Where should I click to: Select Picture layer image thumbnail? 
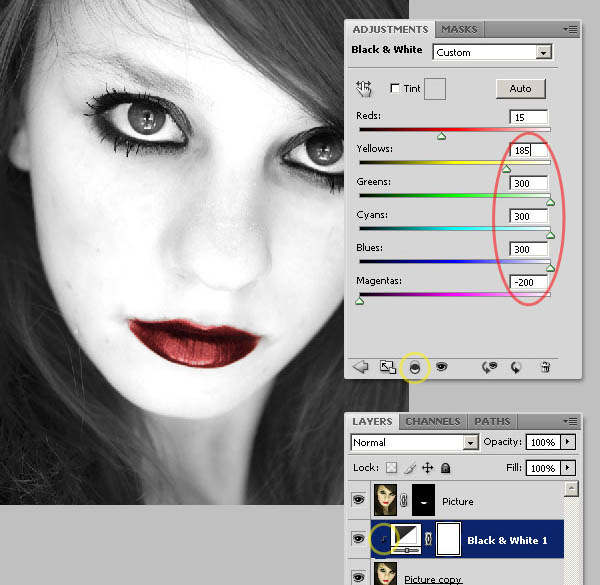385,500
